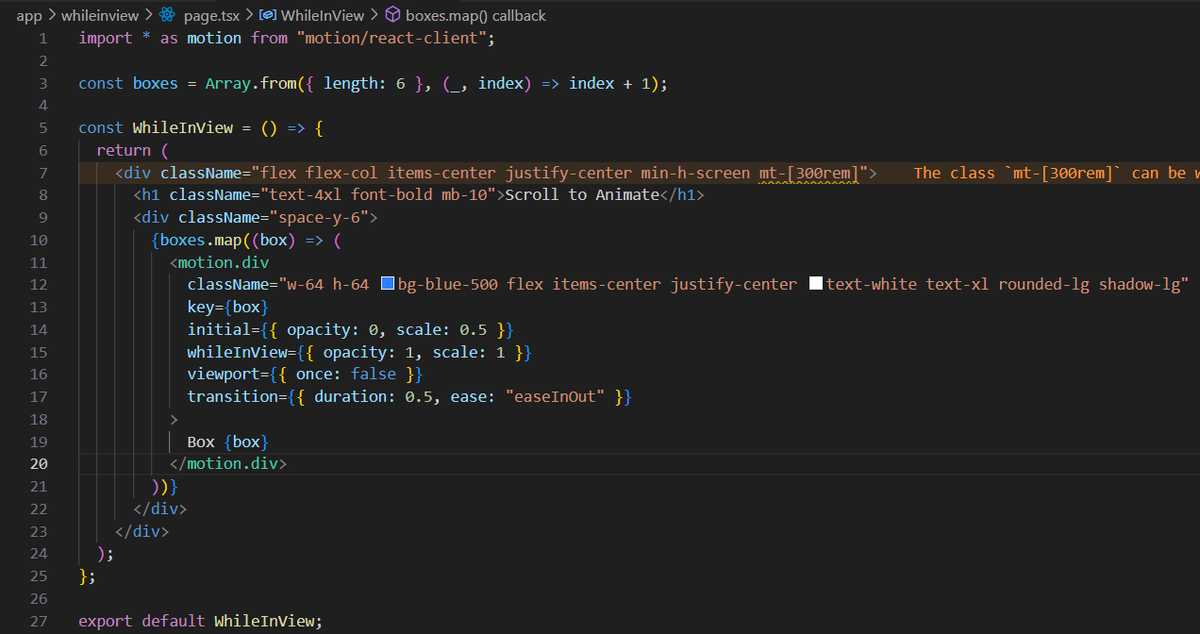
Task: Expand chevron after 'whileinview' breadcrumb
Action: [149, 15]
